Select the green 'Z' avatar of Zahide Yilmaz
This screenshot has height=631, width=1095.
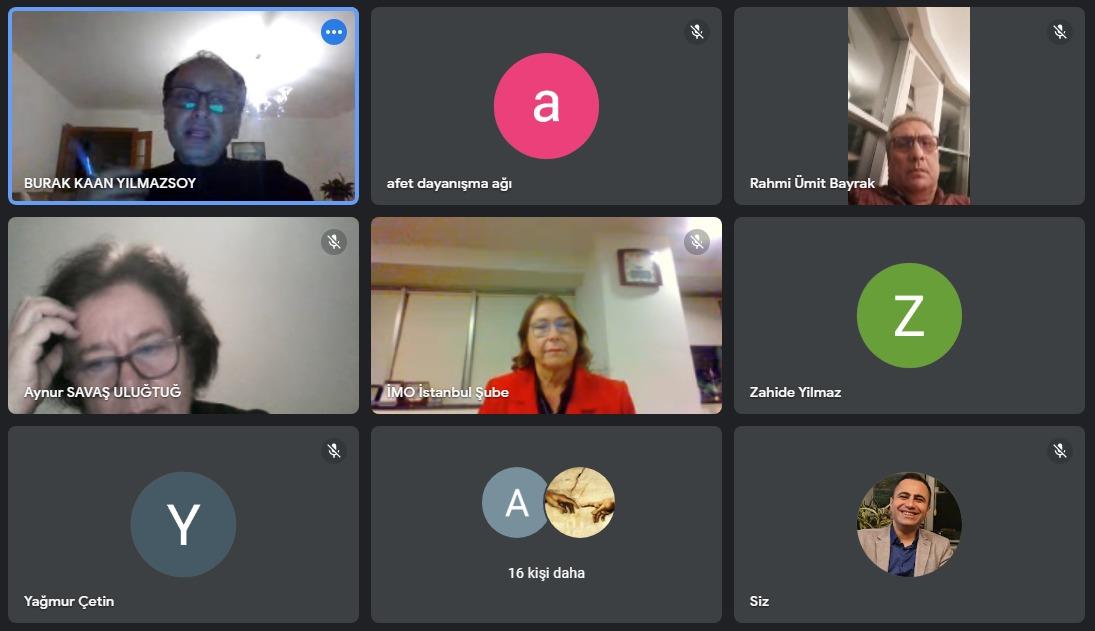pos(909,316)
